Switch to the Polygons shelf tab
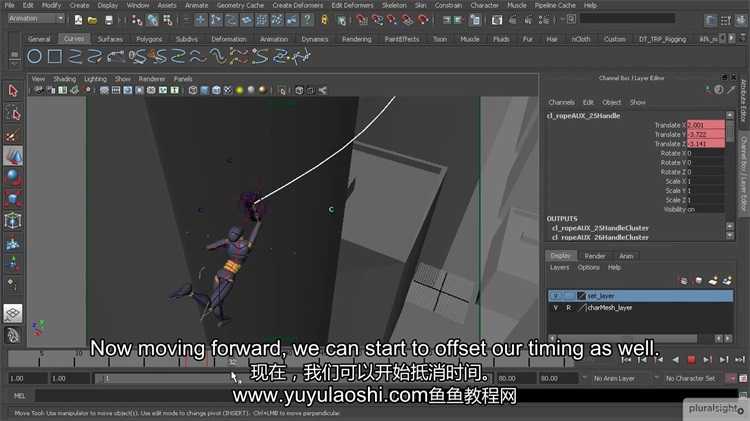Image resolution: width=750 pixels, height=421 pixels. 149,39
